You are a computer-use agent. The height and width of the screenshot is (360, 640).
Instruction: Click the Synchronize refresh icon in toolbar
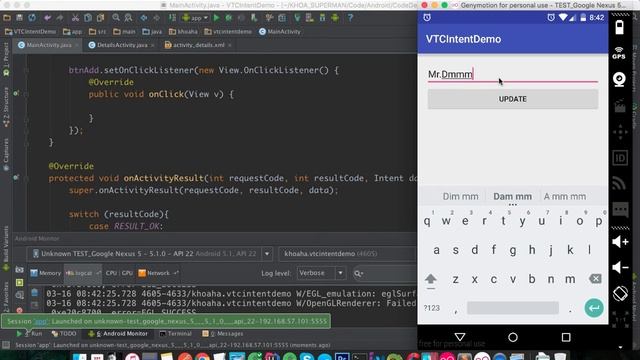(32, 18)
